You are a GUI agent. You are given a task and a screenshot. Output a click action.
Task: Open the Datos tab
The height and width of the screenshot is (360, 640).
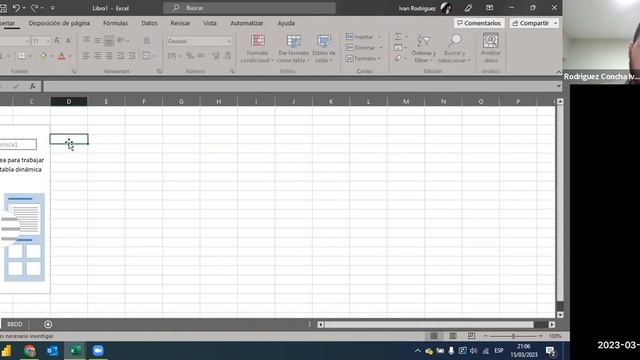click(x=149, y=23)
